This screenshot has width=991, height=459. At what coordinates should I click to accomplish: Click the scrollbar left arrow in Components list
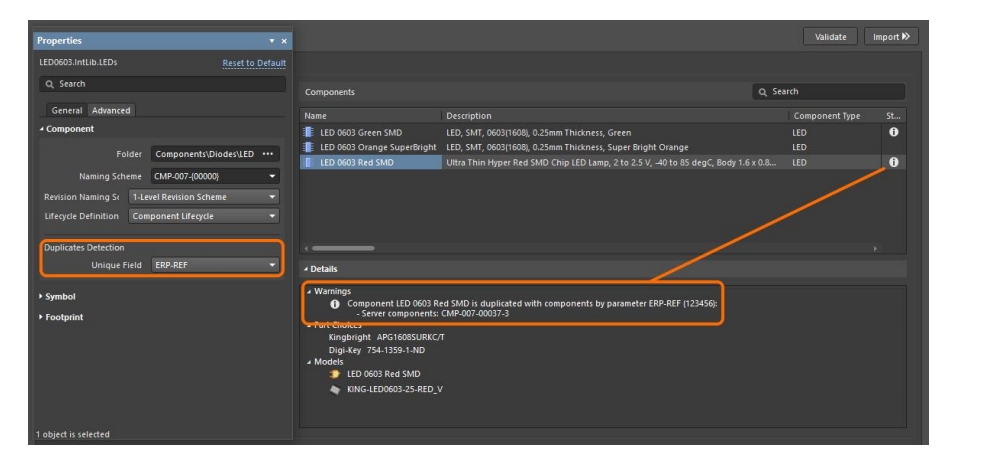[307, 248]
